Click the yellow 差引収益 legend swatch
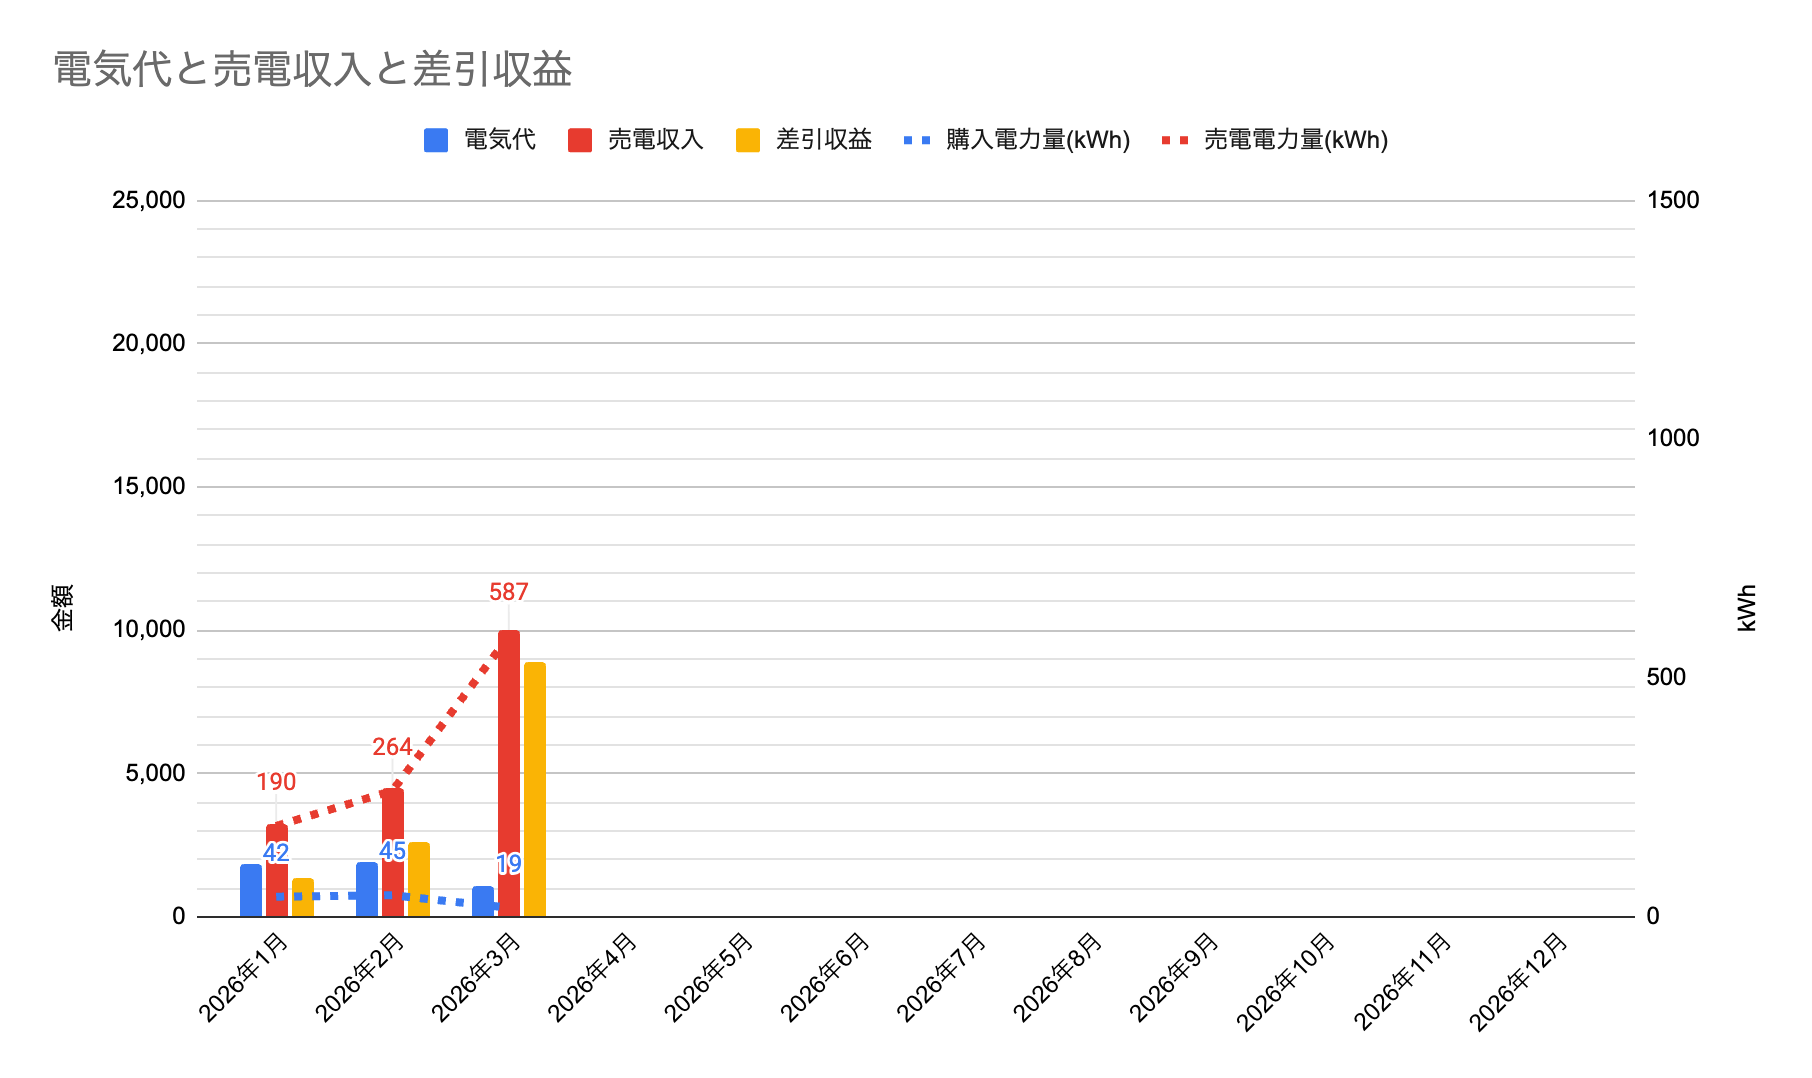This screenshot has width=1812, height=1078. [x=748, y=140]
